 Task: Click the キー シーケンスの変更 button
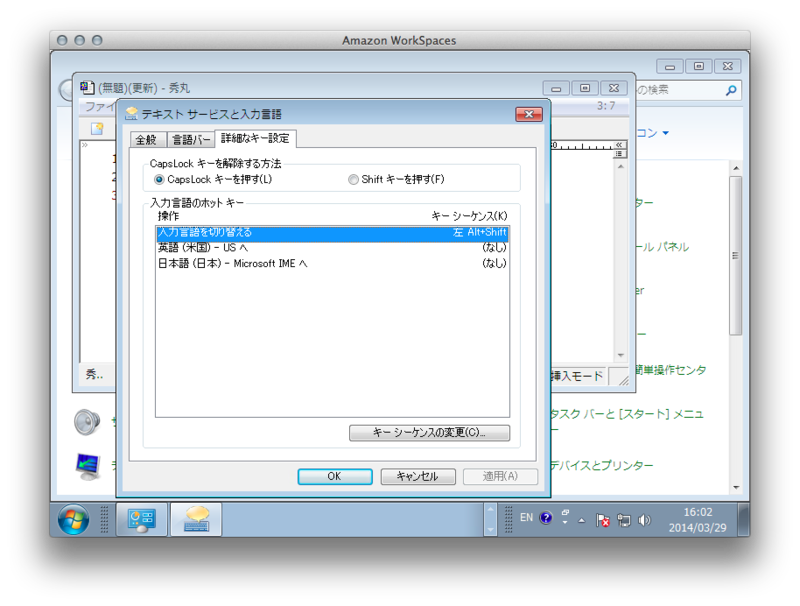point(429,433)
